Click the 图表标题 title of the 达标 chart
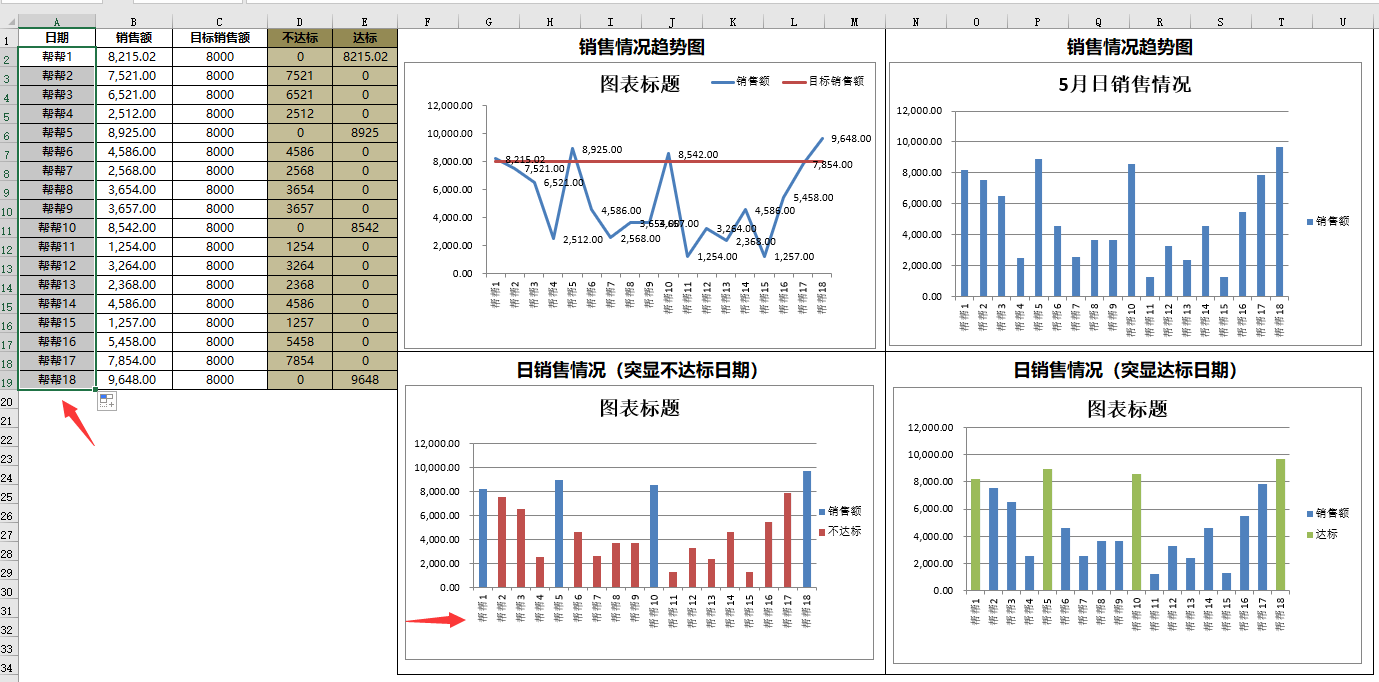 pos(1128,408)
